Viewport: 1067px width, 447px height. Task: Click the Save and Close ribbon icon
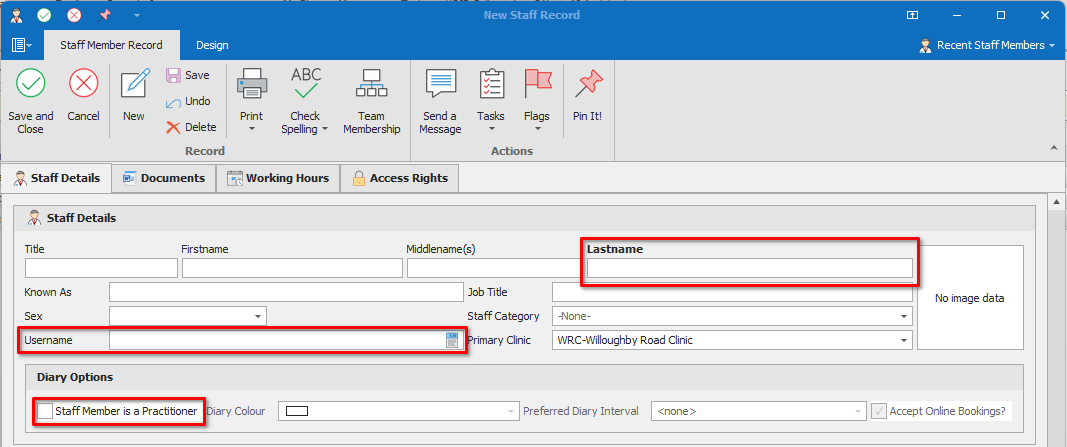pos(30,84)
